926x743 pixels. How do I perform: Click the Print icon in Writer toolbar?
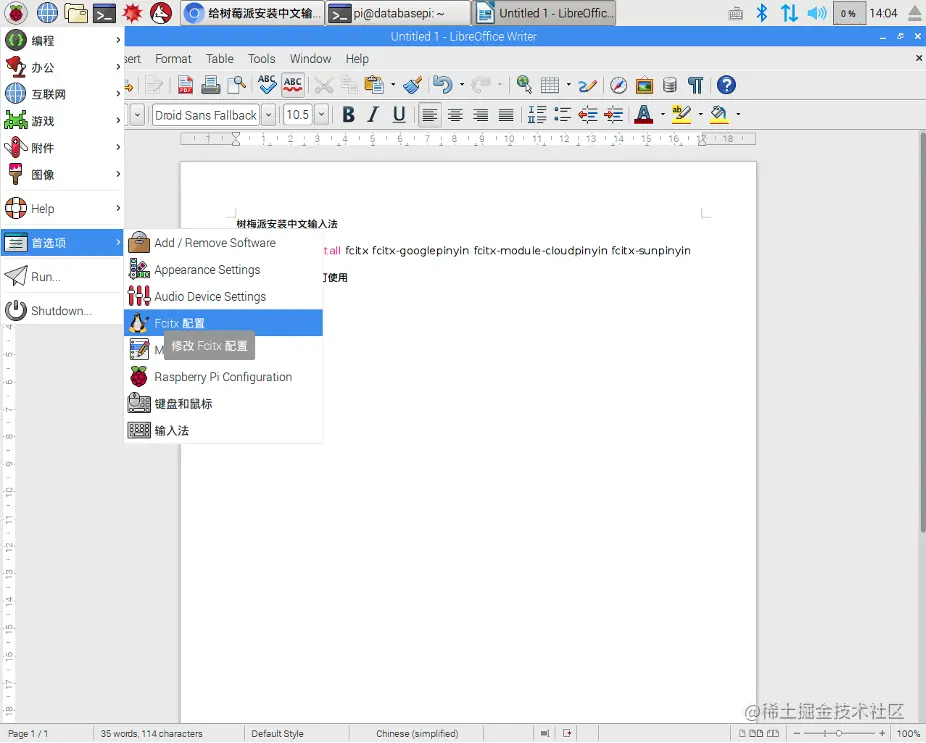pos(211,85)
